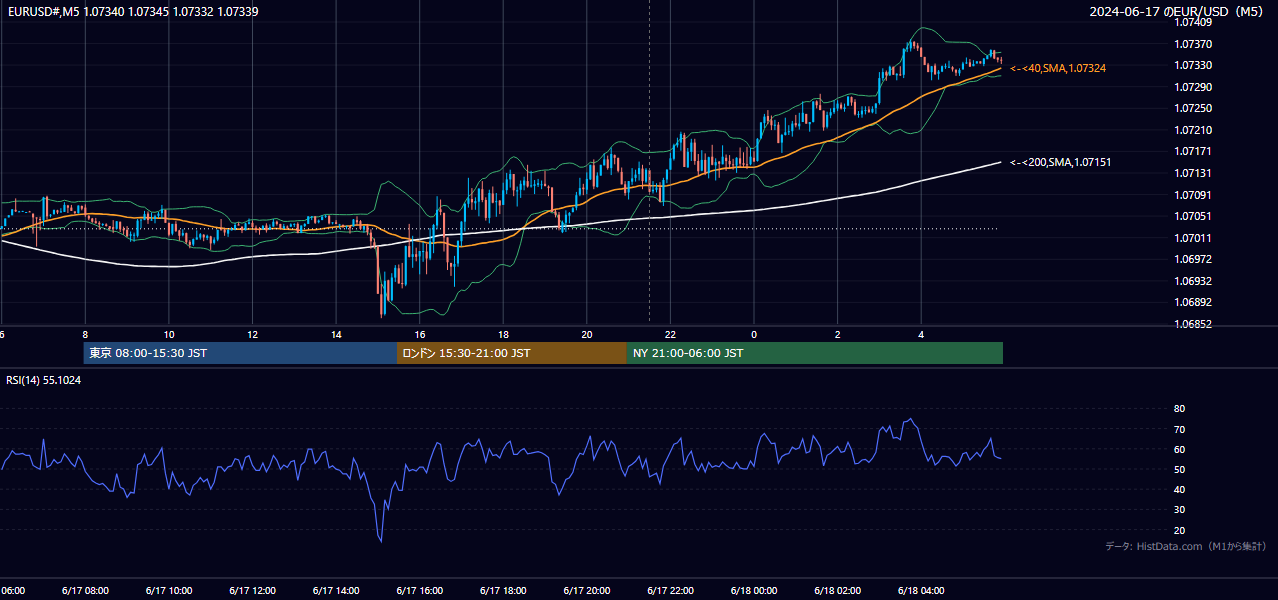Screen dimensions: 1278x600
Task: Click the 6/18 00:00 time axis label
Action: coord(754,590)
